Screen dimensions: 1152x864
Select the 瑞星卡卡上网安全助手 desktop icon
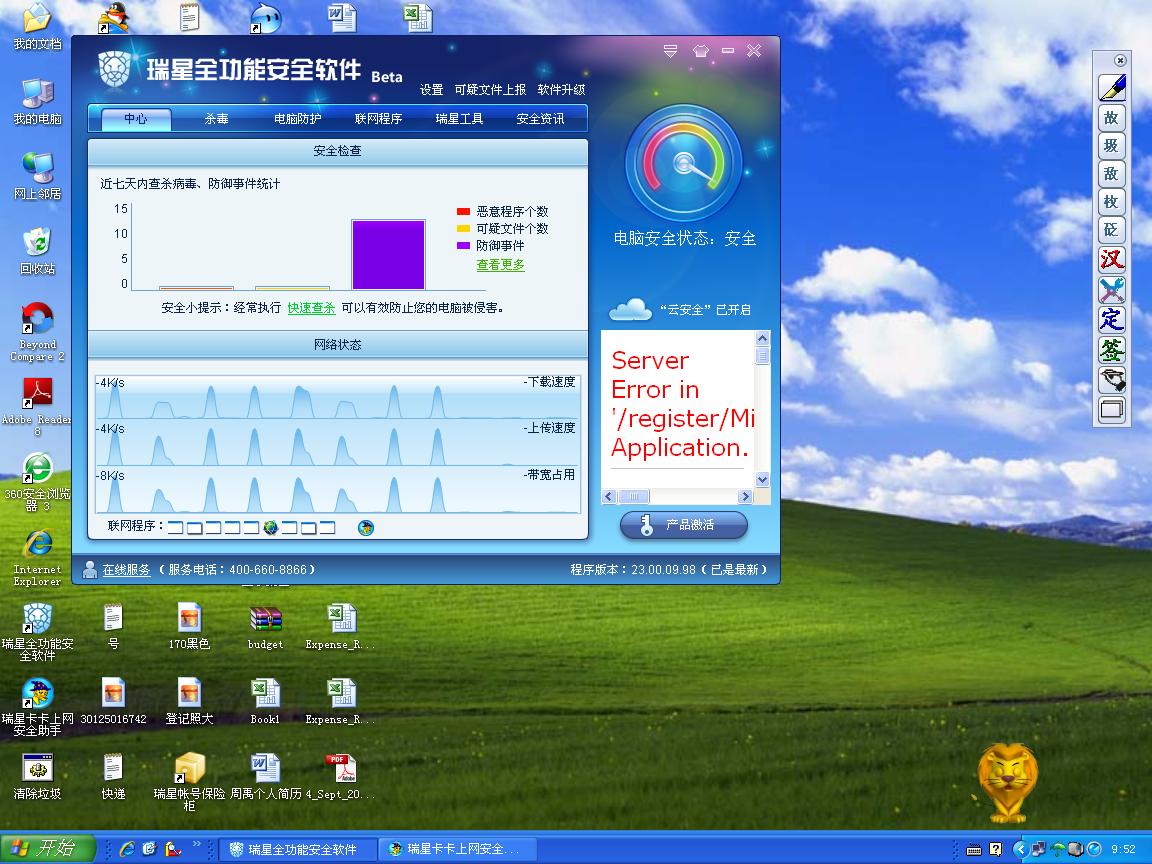[37, 707]
